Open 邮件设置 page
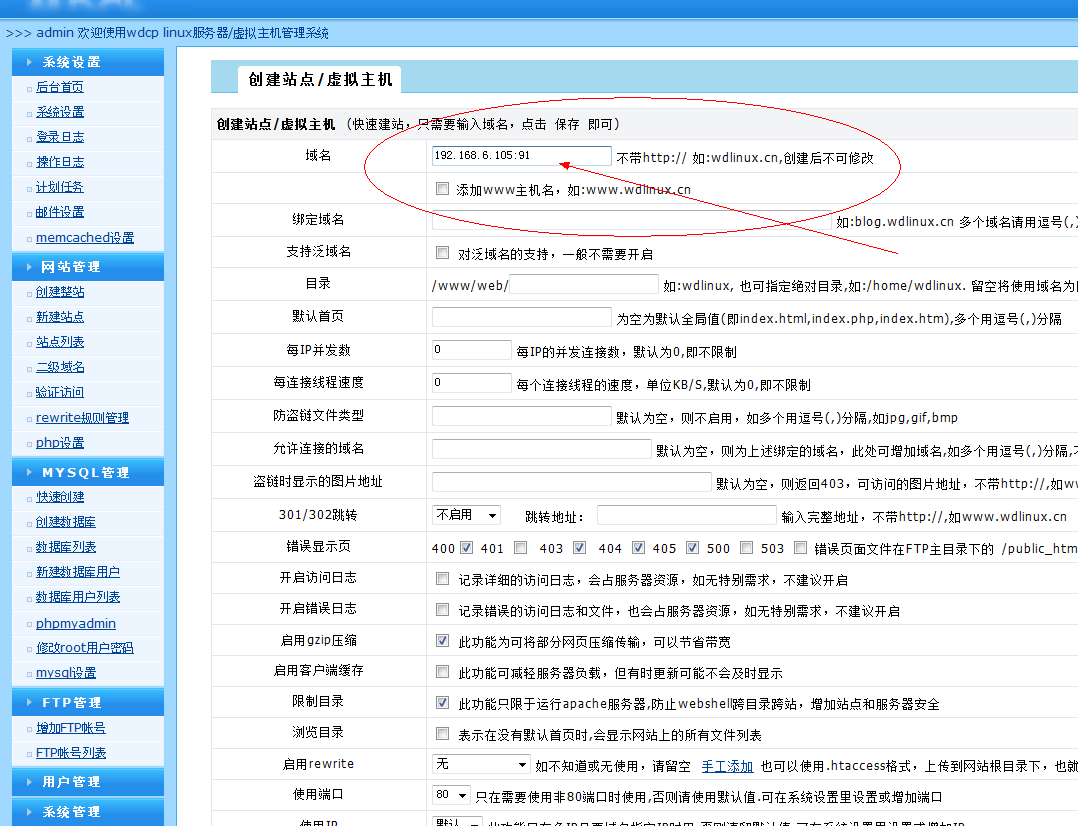 pos(60,212)
